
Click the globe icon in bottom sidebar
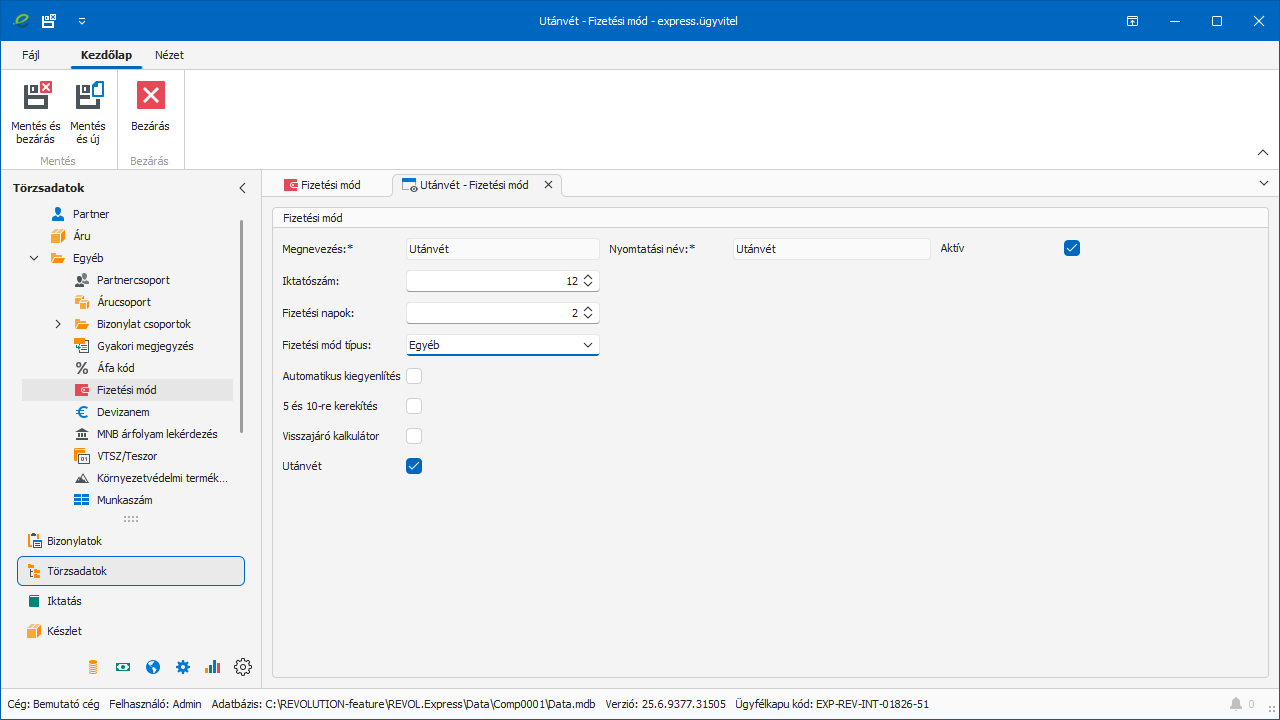[153, 667]
